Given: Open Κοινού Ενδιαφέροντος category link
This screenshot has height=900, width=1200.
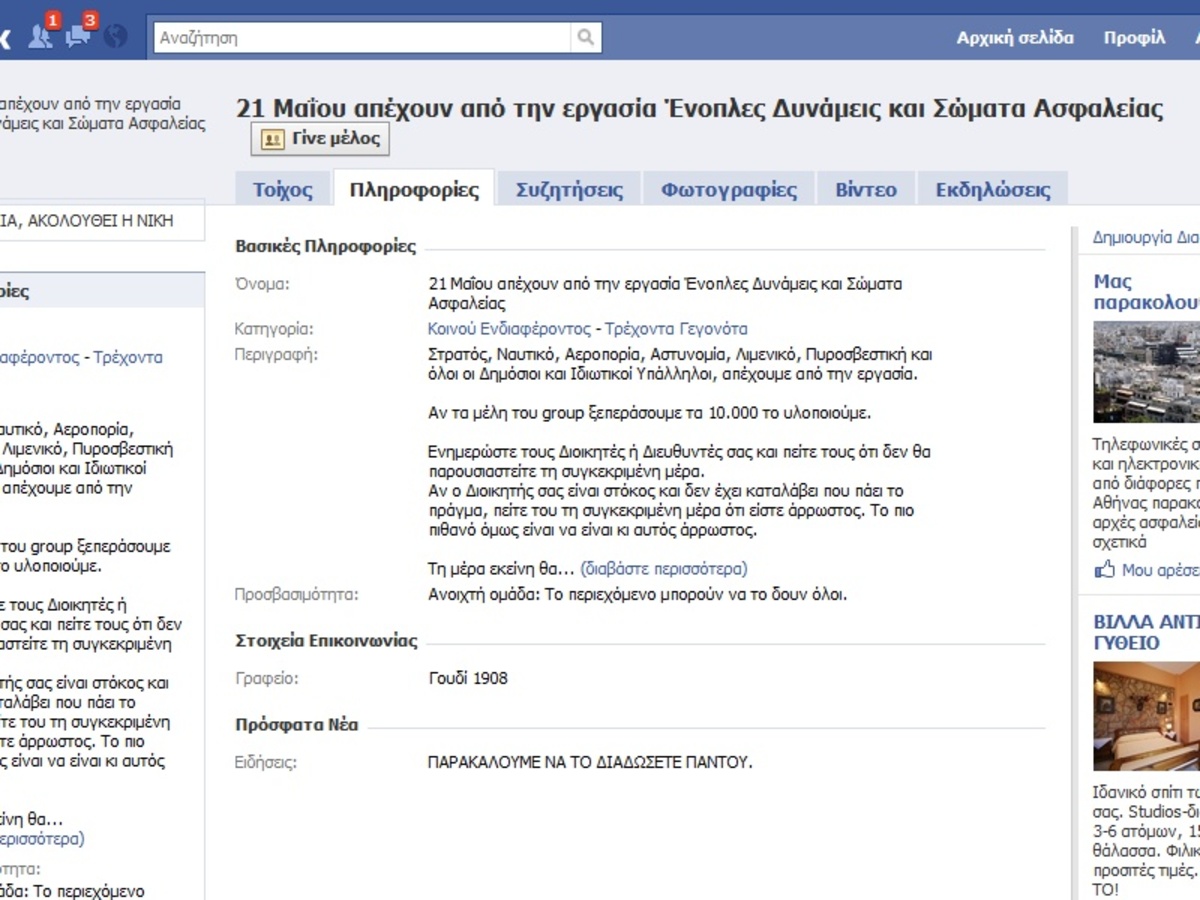Looking at the screenshot, I should (x=509, y=329).
